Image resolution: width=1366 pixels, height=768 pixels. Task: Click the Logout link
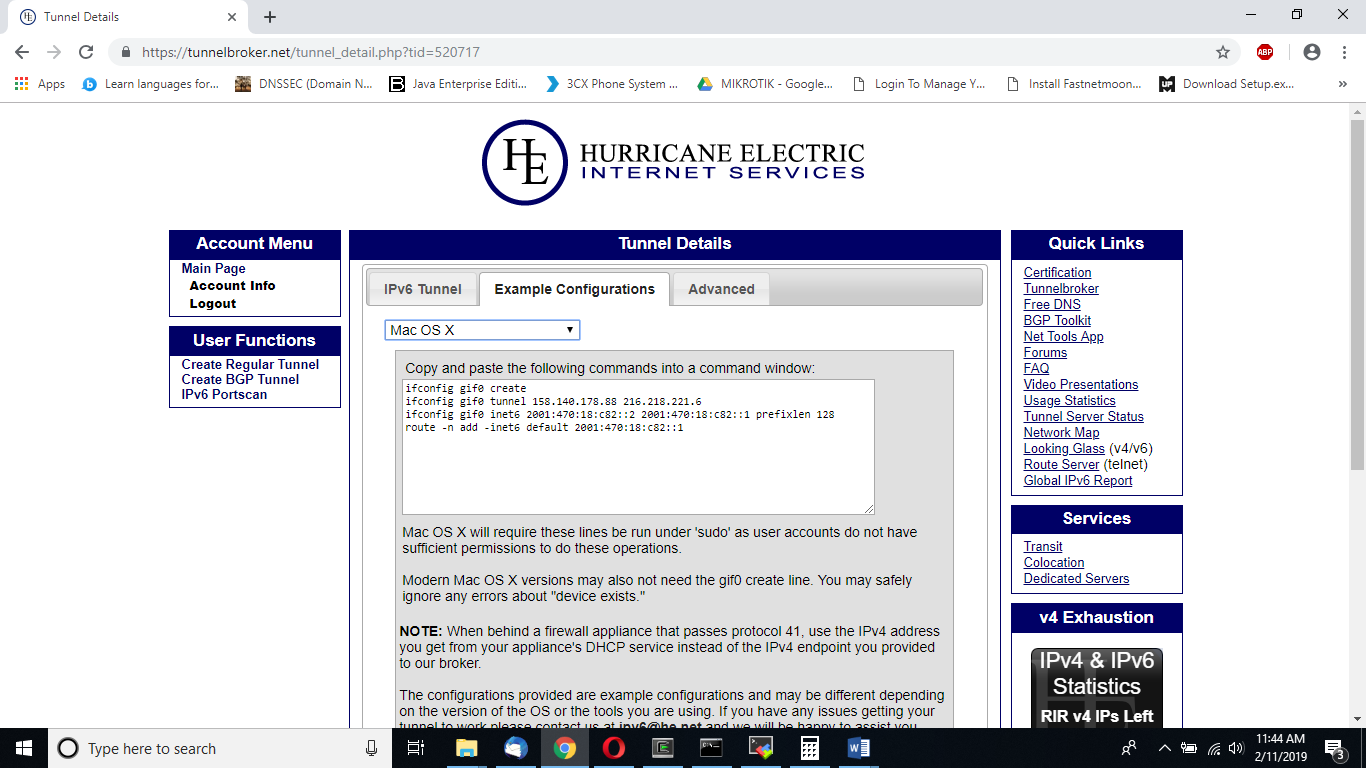point(213,304)
